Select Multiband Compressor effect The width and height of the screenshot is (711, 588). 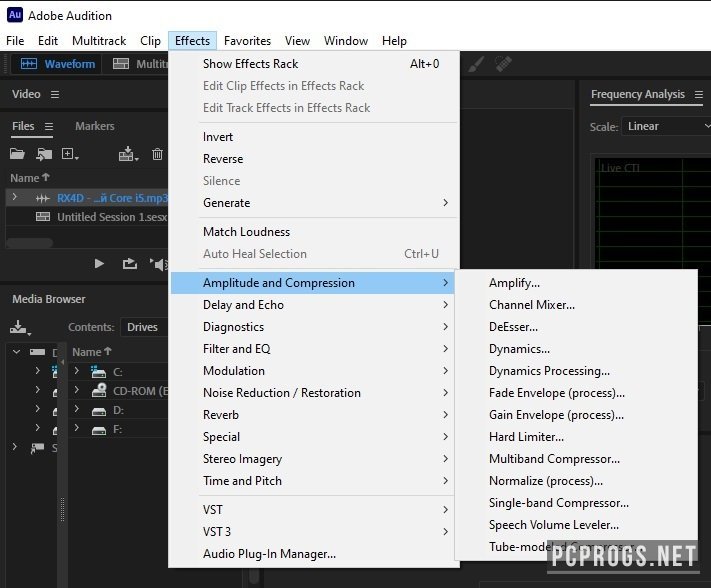pyautogui.click(x=577, y=459)
